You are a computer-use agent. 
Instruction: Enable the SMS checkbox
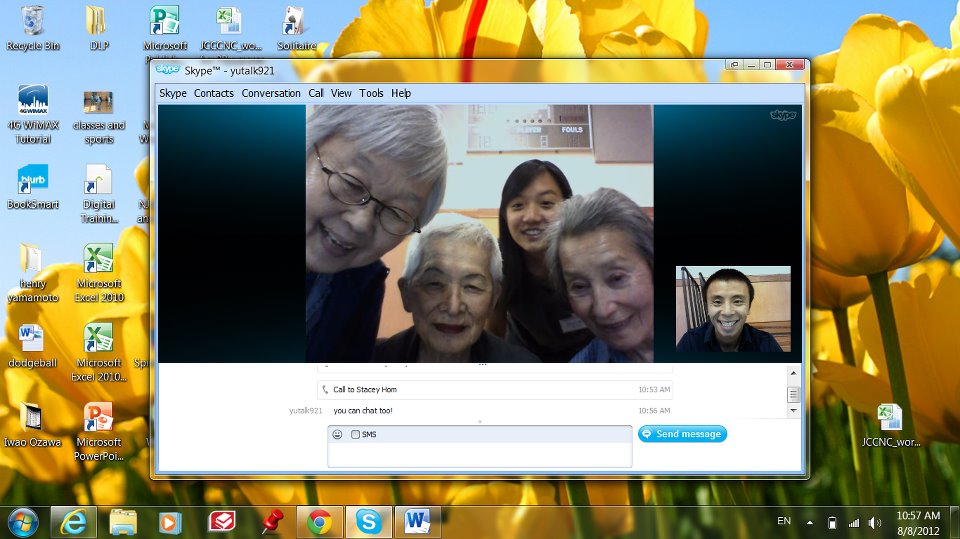(355, 434)
